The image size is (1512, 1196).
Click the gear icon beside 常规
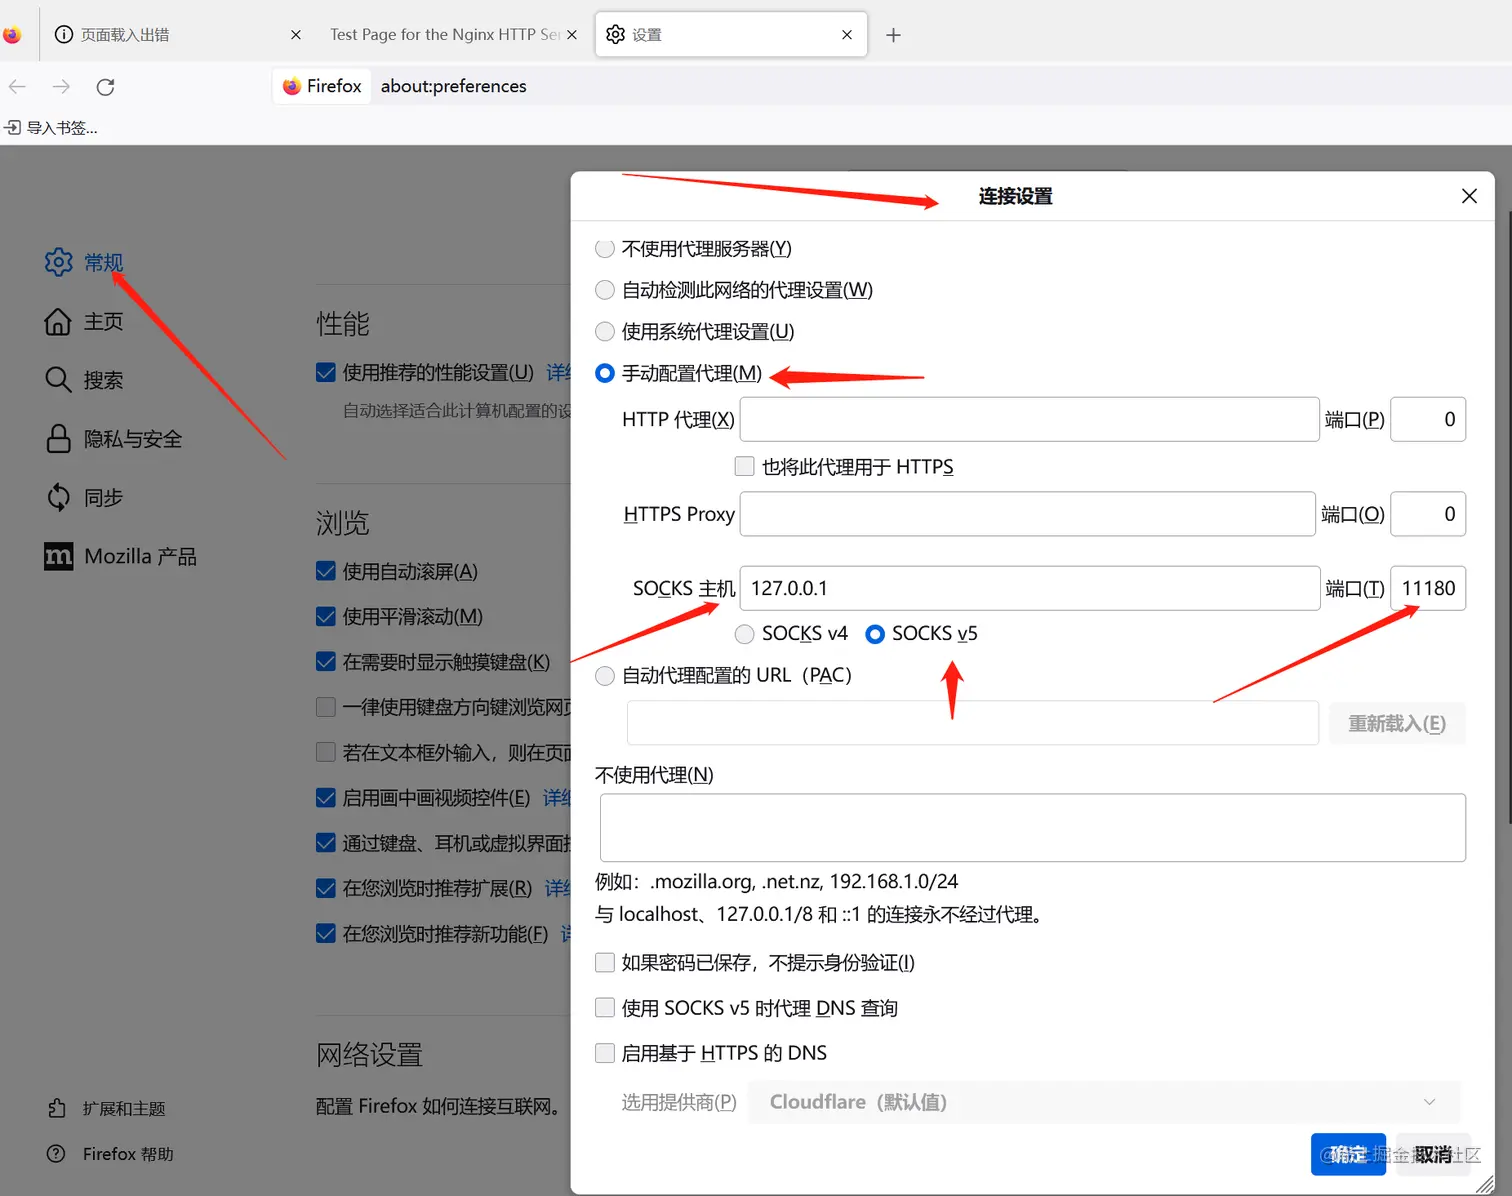coord(59,262)
